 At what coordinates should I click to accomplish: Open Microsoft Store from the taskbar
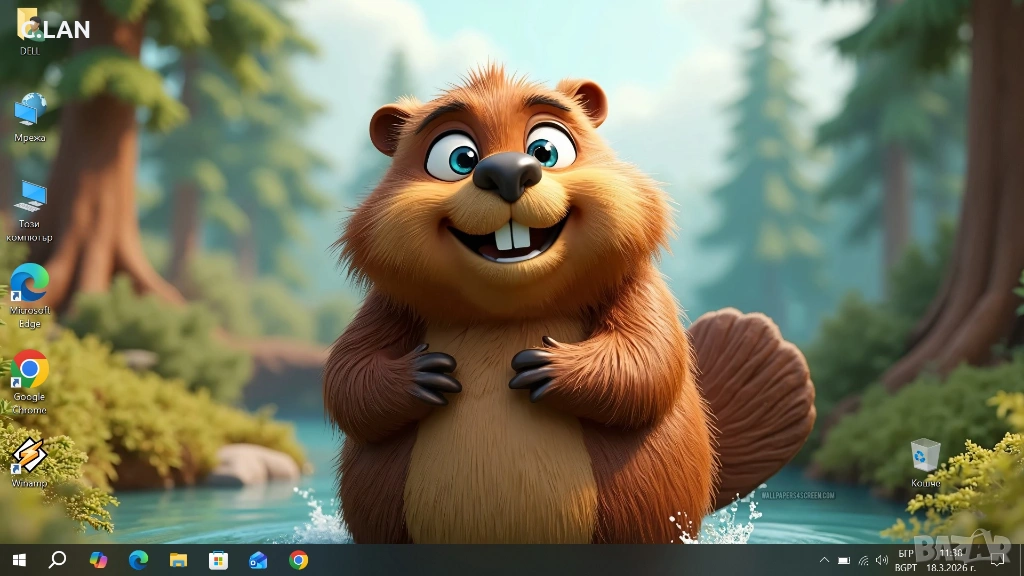(218, 560)
